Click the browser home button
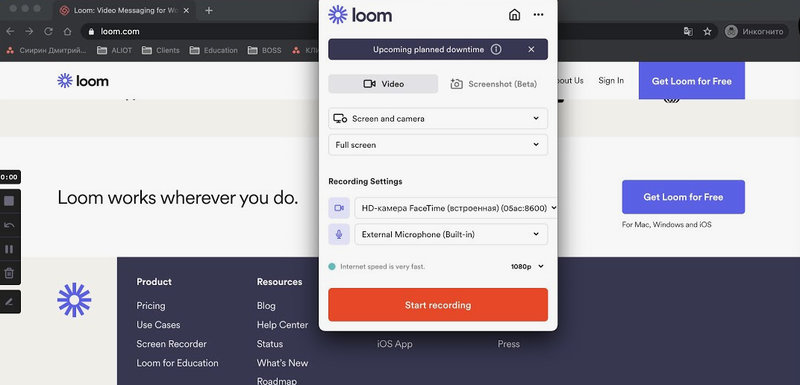800x385 pixels. pyautogui.click(x=67, y=32)
